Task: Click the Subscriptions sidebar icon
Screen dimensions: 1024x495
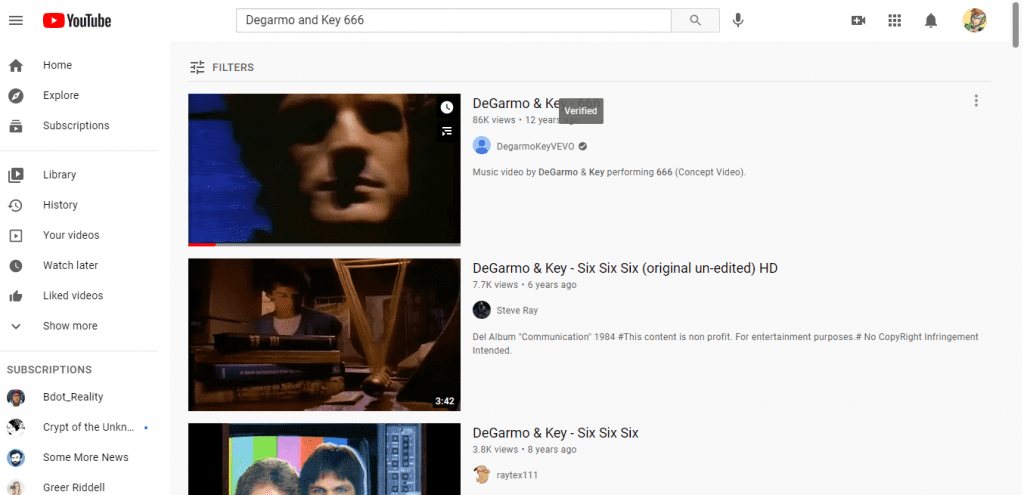Action: click(16, 126)
